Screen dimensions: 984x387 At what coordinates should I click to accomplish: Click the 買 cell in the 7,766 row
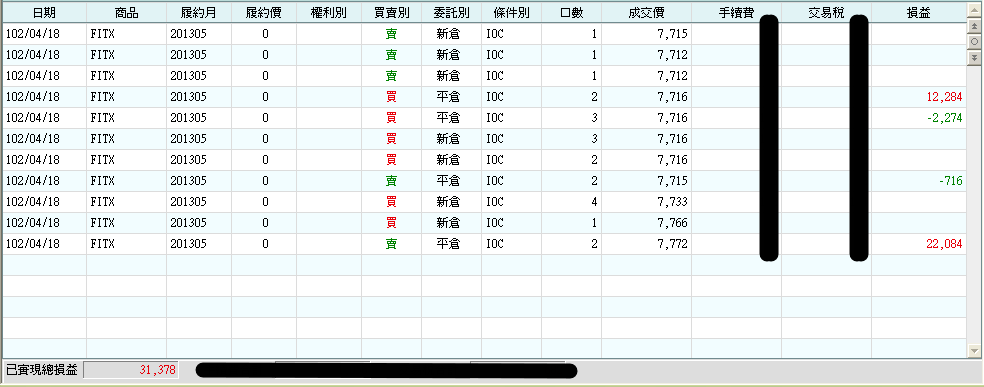(391, 223)
